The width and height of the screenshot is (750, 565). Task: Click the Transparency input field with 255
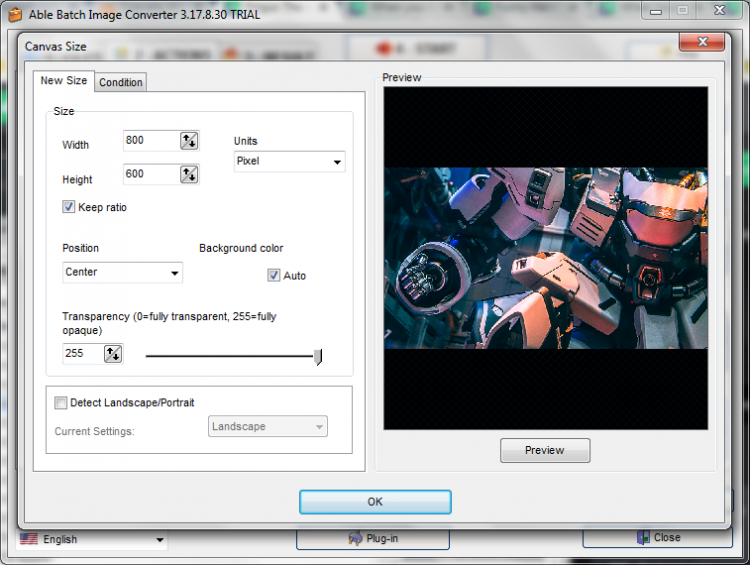(x=83, y=354)
